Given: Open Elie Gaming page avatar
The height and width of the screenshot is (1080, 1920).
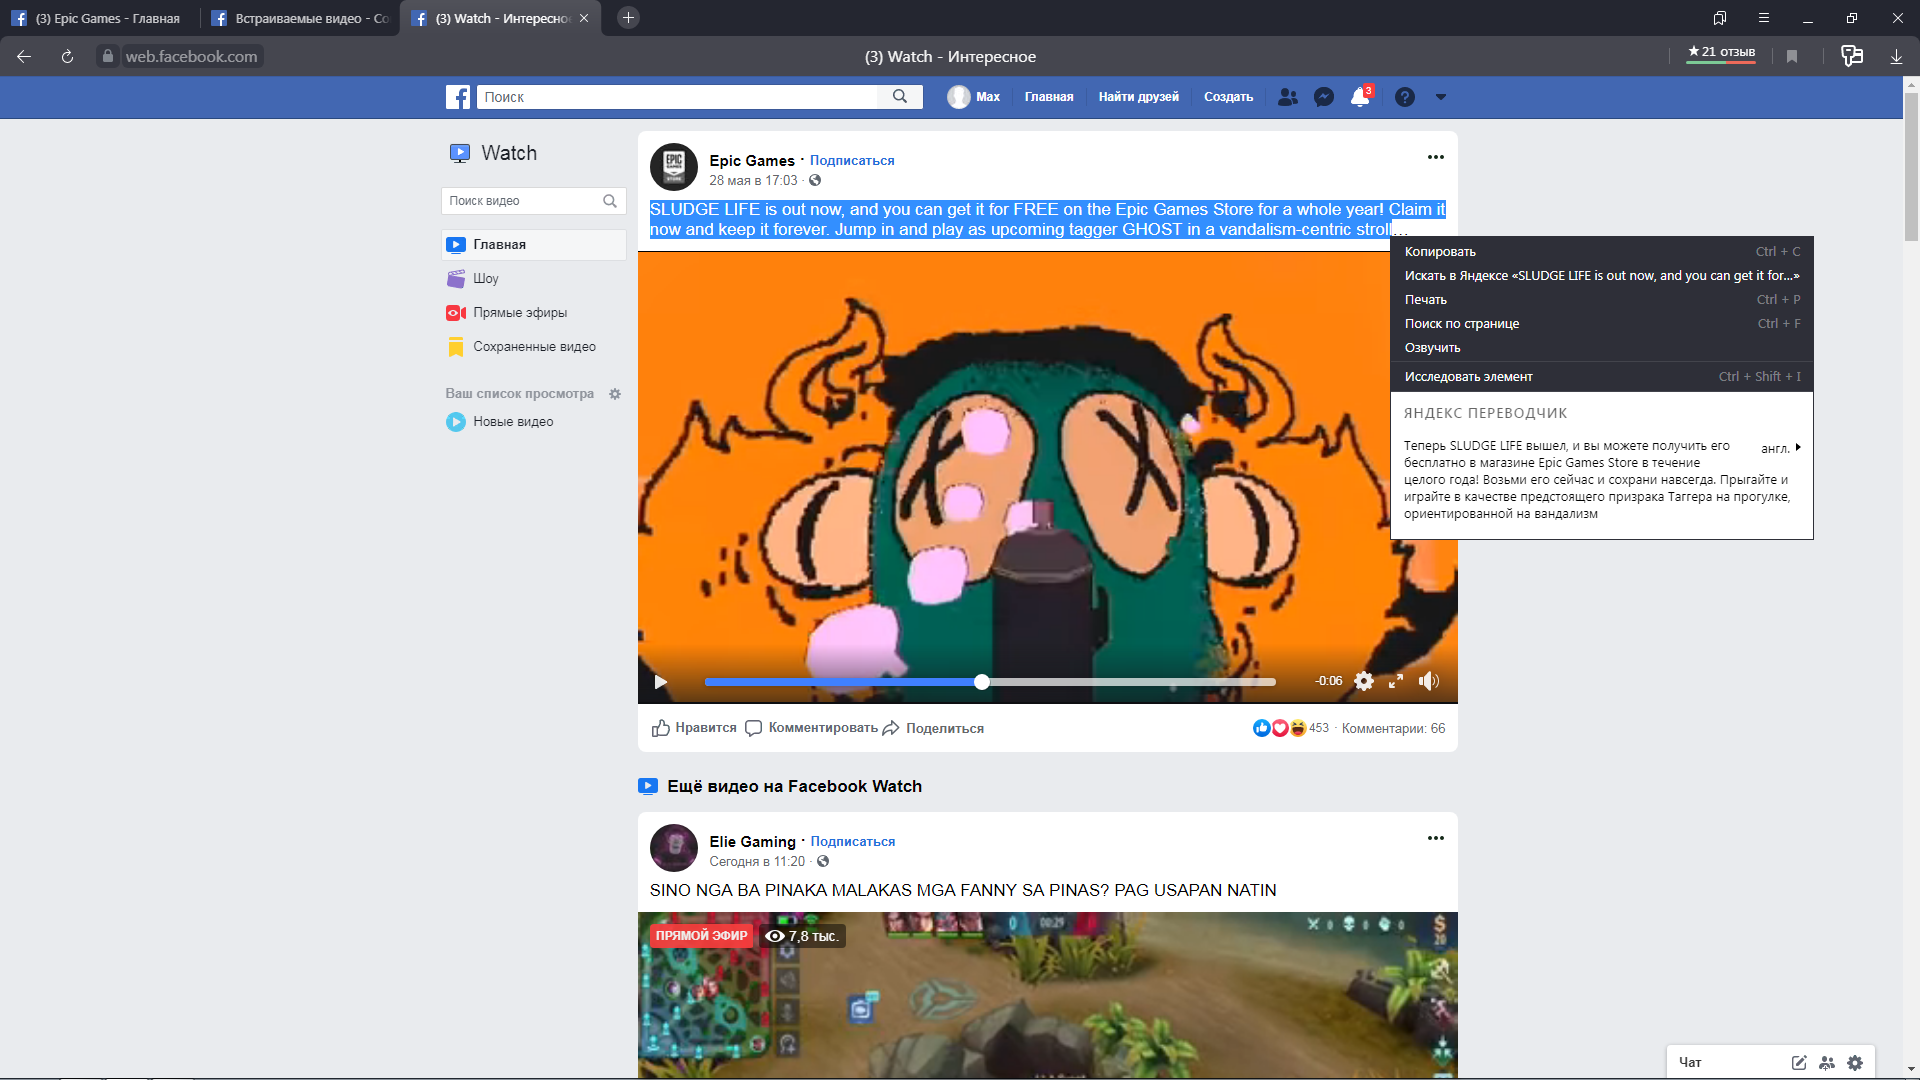Looking at the screenshot, I should [674, 848].
